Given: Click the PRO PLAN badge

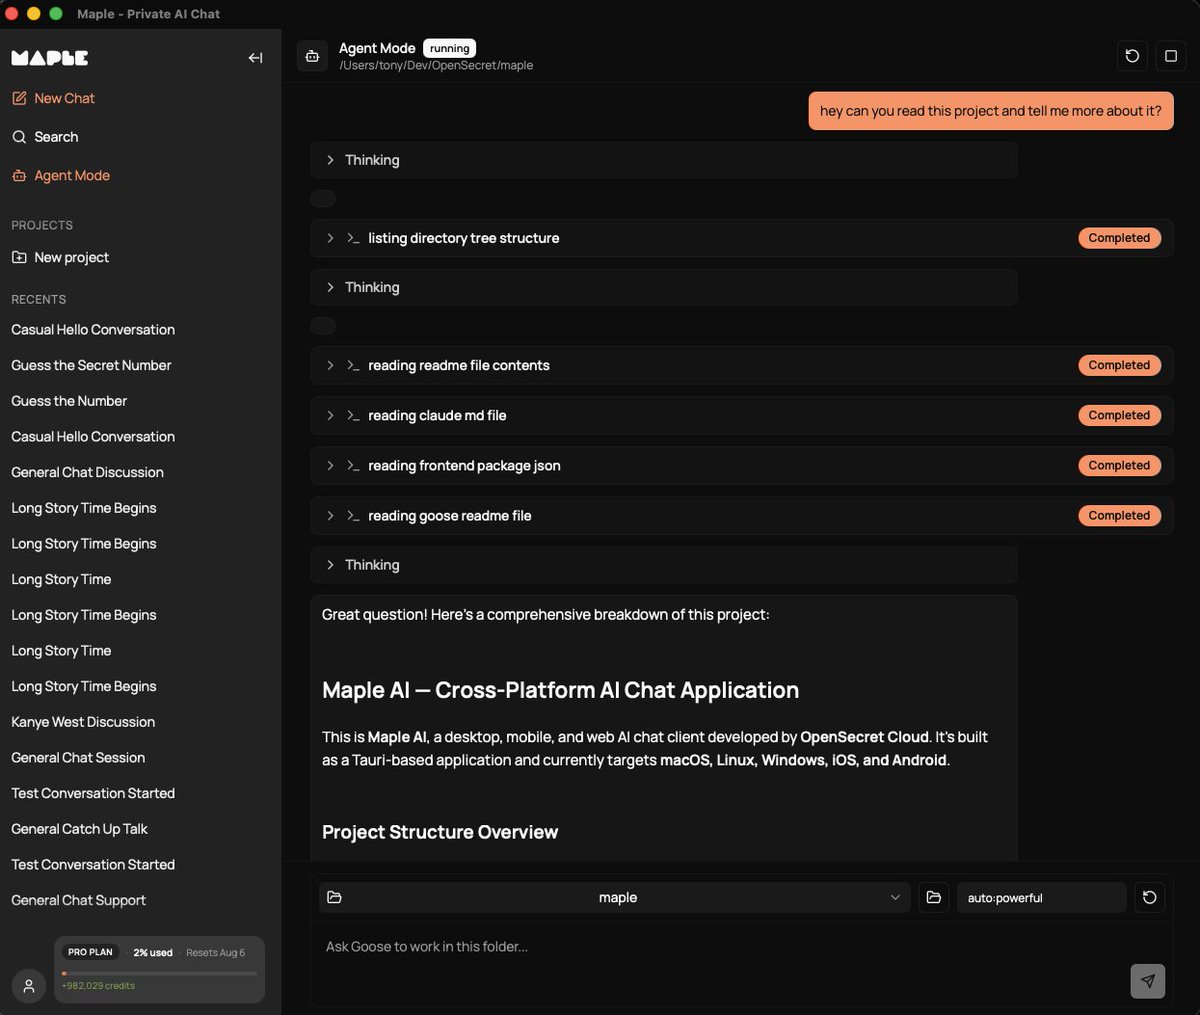Looking at the screenshot, I should click(x=90, y=952).
